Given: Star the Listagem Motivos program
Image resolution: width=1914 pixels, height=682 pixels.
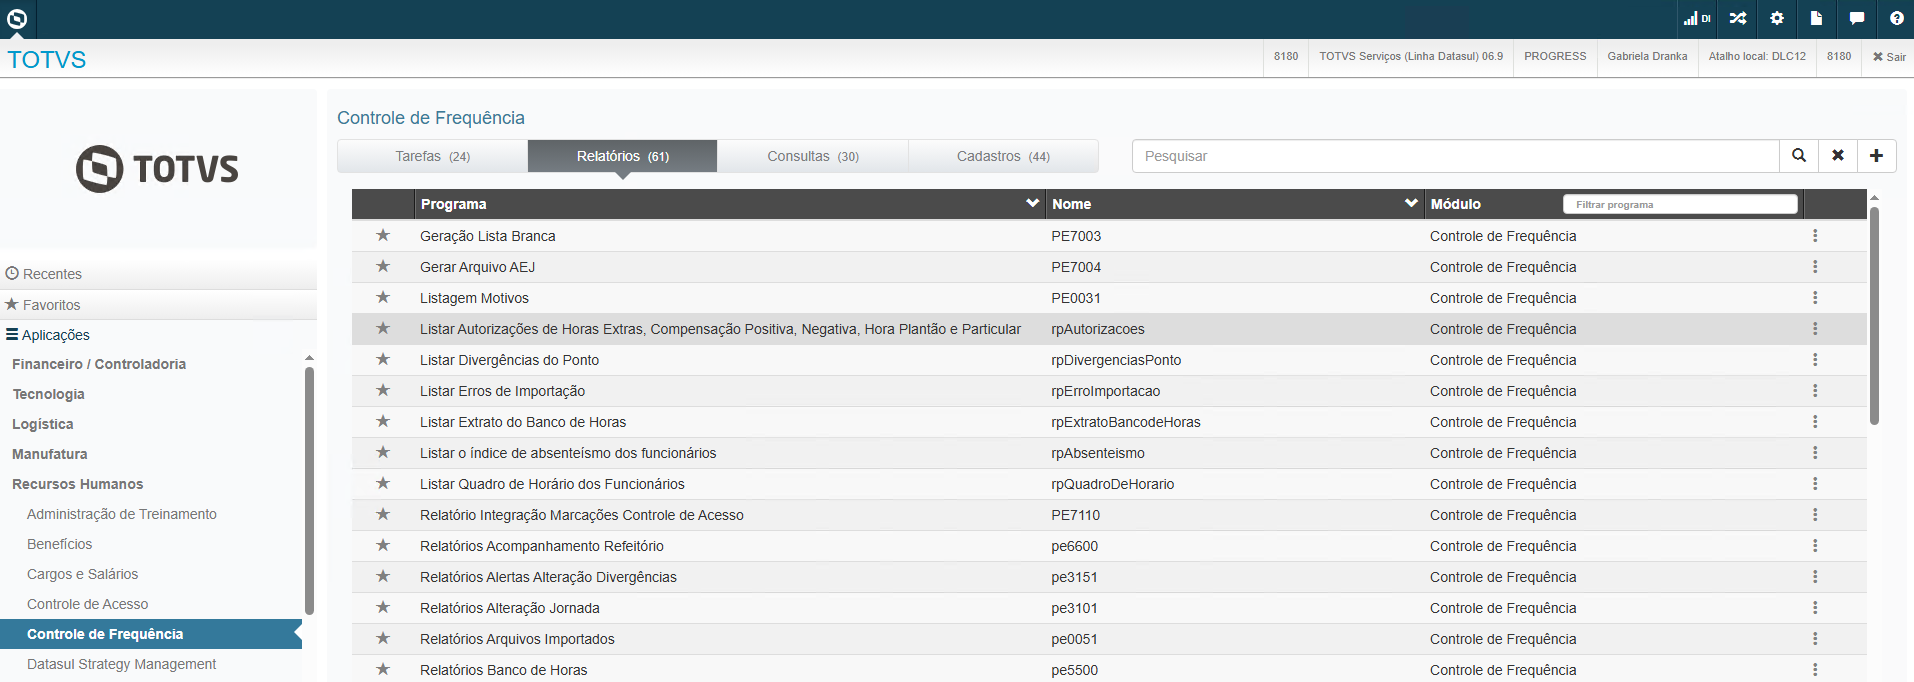Looking at the screenshot, I should (383, 297).
